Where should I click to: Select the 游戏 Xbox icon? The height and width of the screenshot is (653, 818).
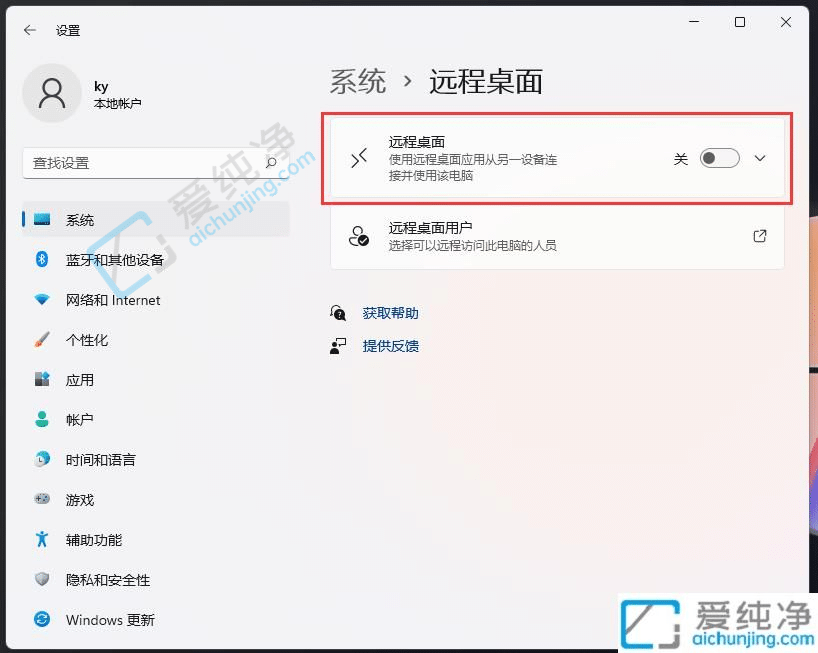[x=42, y=500]
